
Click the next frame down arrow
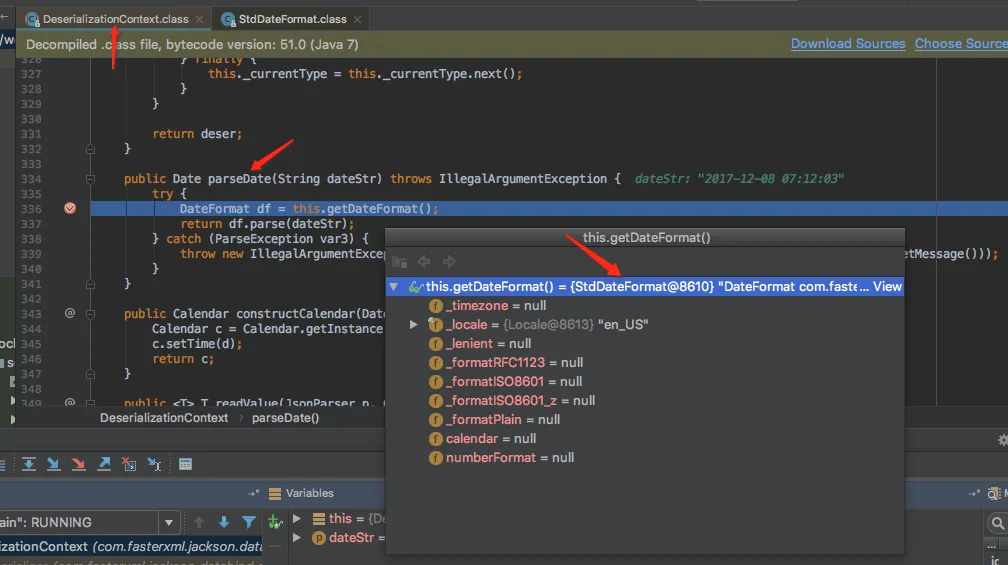click(x=224, y=522)
